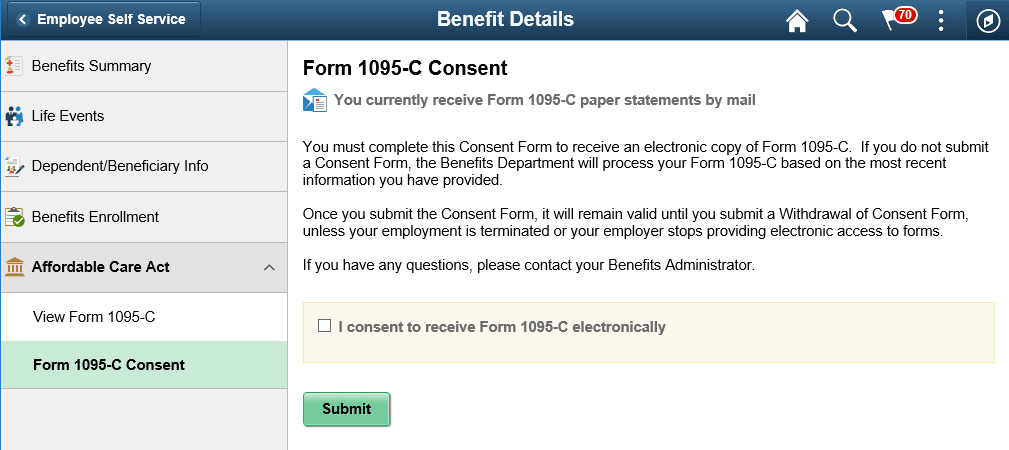Open the three-dot Actions menu
The width and height of the screenshot is (1009, 450).
click(x=941, y=21)
